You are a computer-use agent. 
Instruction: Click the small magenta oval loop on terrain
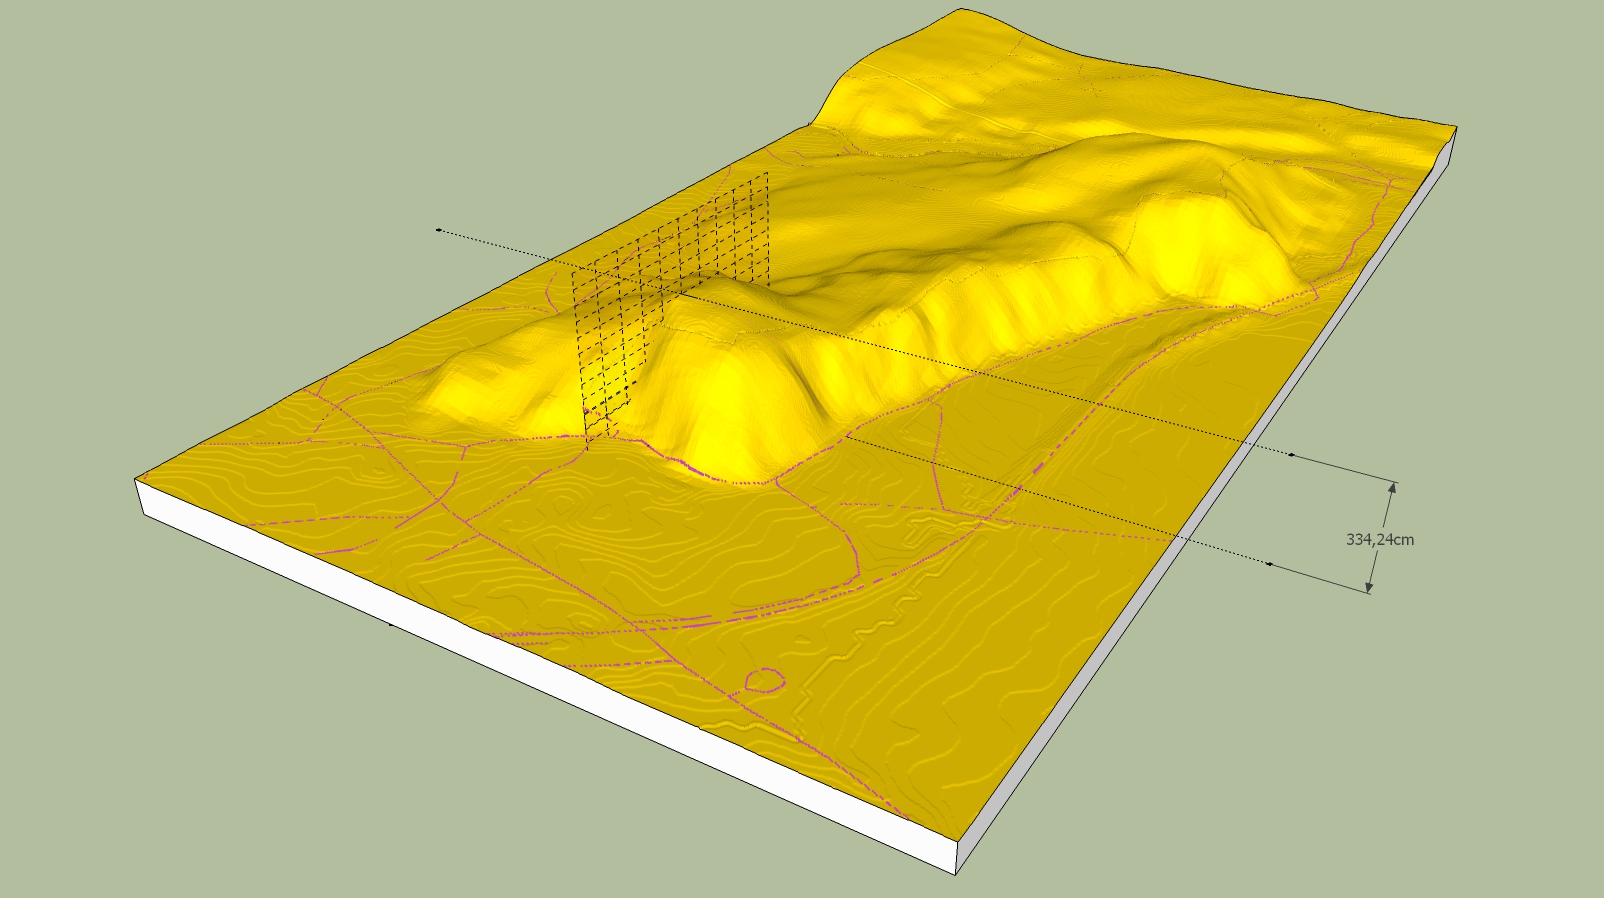click(764, 682)
